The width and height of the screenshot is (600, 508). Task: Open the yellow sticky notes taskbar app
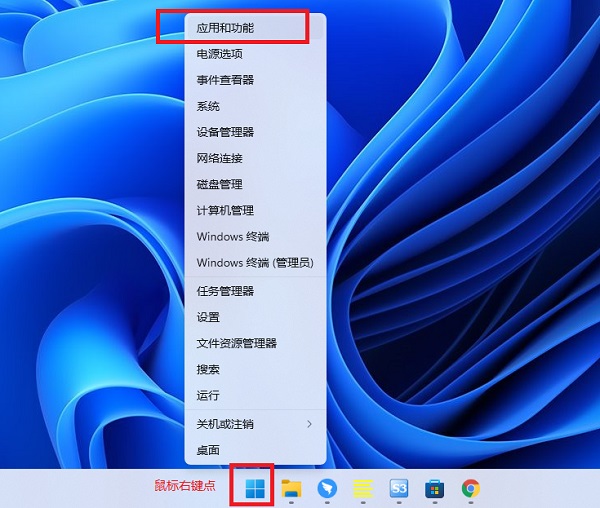tap(363, 488)
